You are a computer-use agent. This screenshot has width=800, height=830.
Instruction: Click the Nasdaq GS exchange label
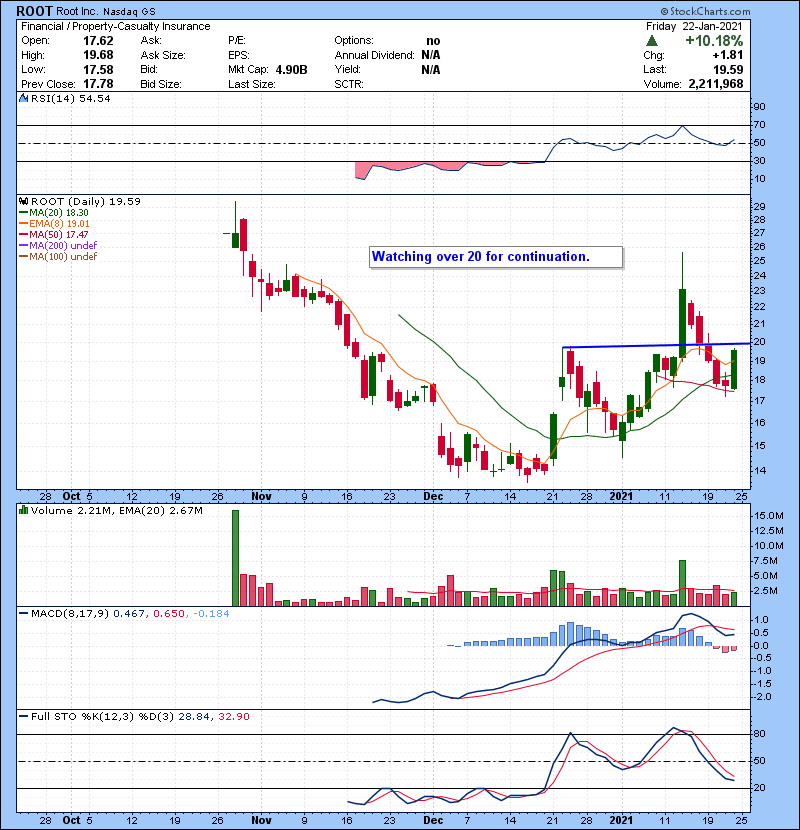[x=129, y=12]
